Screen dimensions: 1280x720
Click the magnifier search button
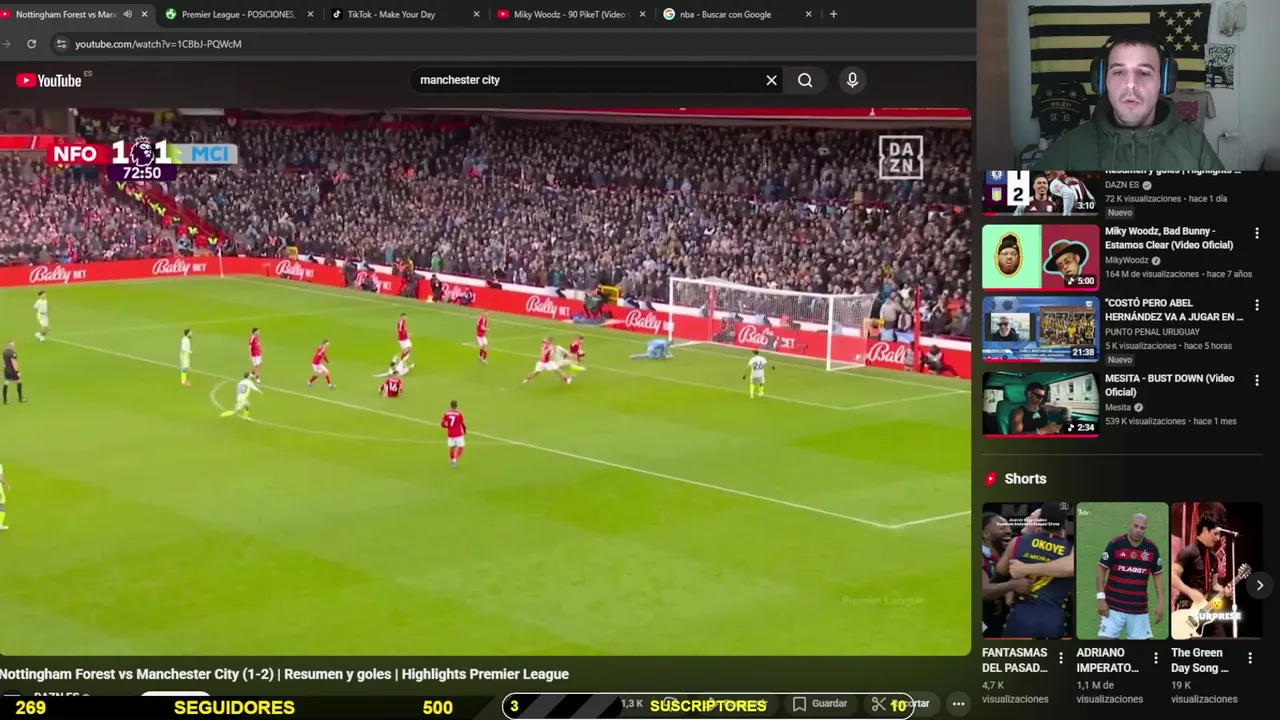click(805, 80)
